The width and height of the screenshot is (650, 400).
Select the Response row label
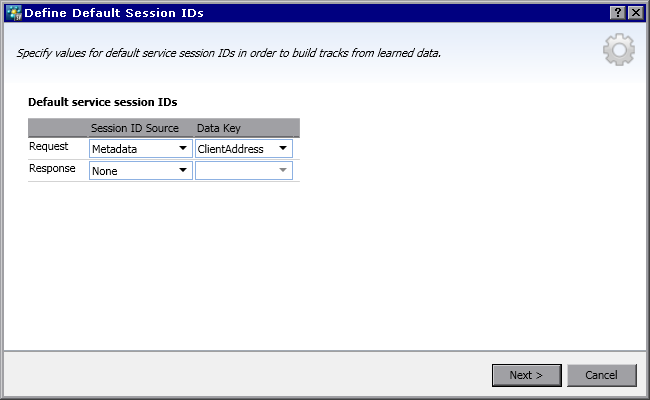tap(52, 169)
